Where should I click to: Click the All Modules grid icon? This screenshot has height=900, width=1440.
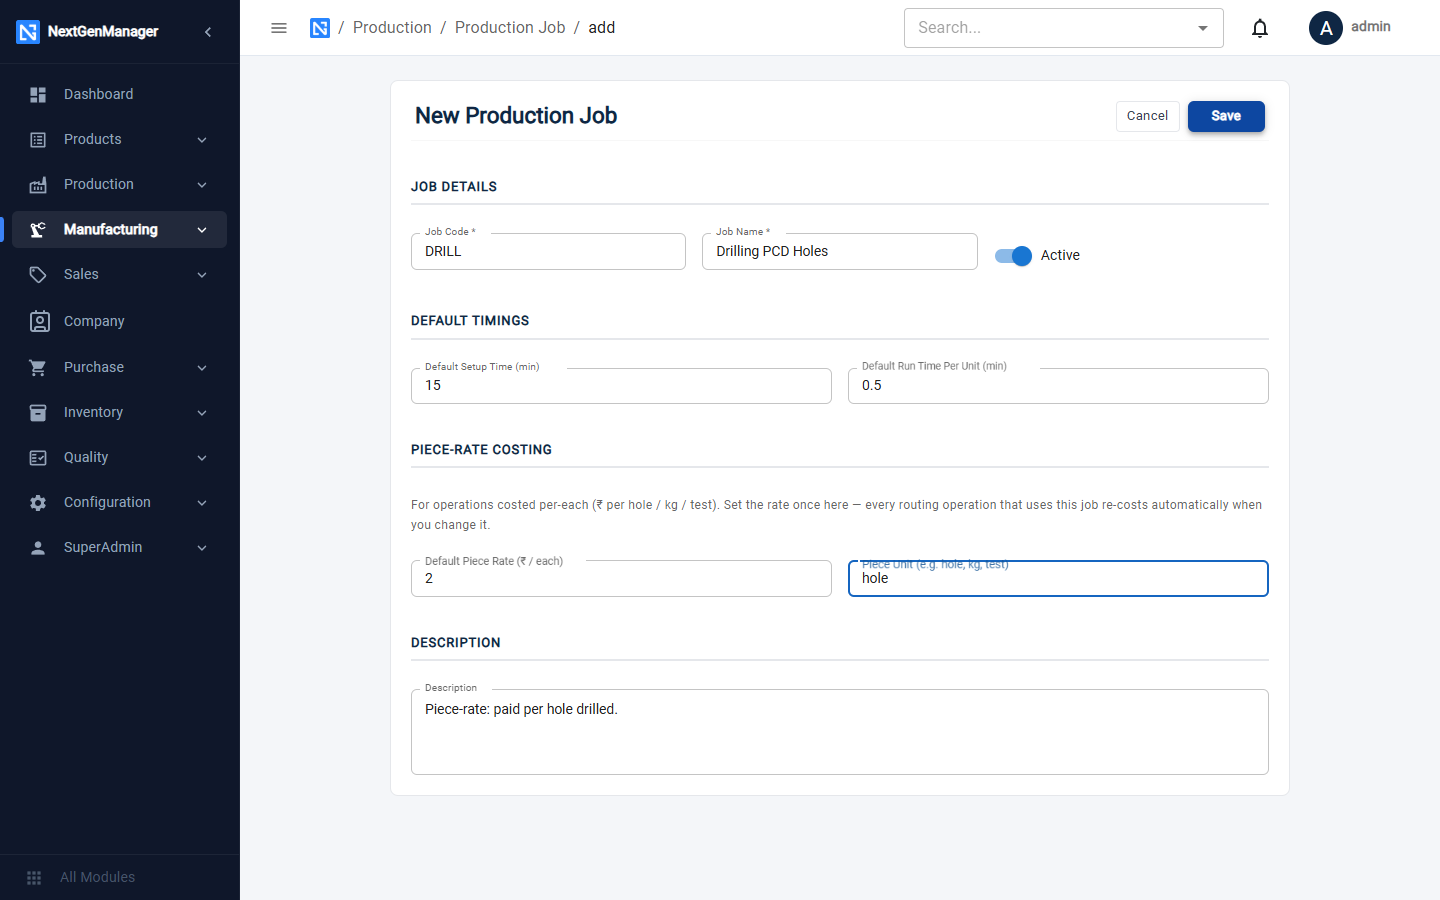coord(34,878)
